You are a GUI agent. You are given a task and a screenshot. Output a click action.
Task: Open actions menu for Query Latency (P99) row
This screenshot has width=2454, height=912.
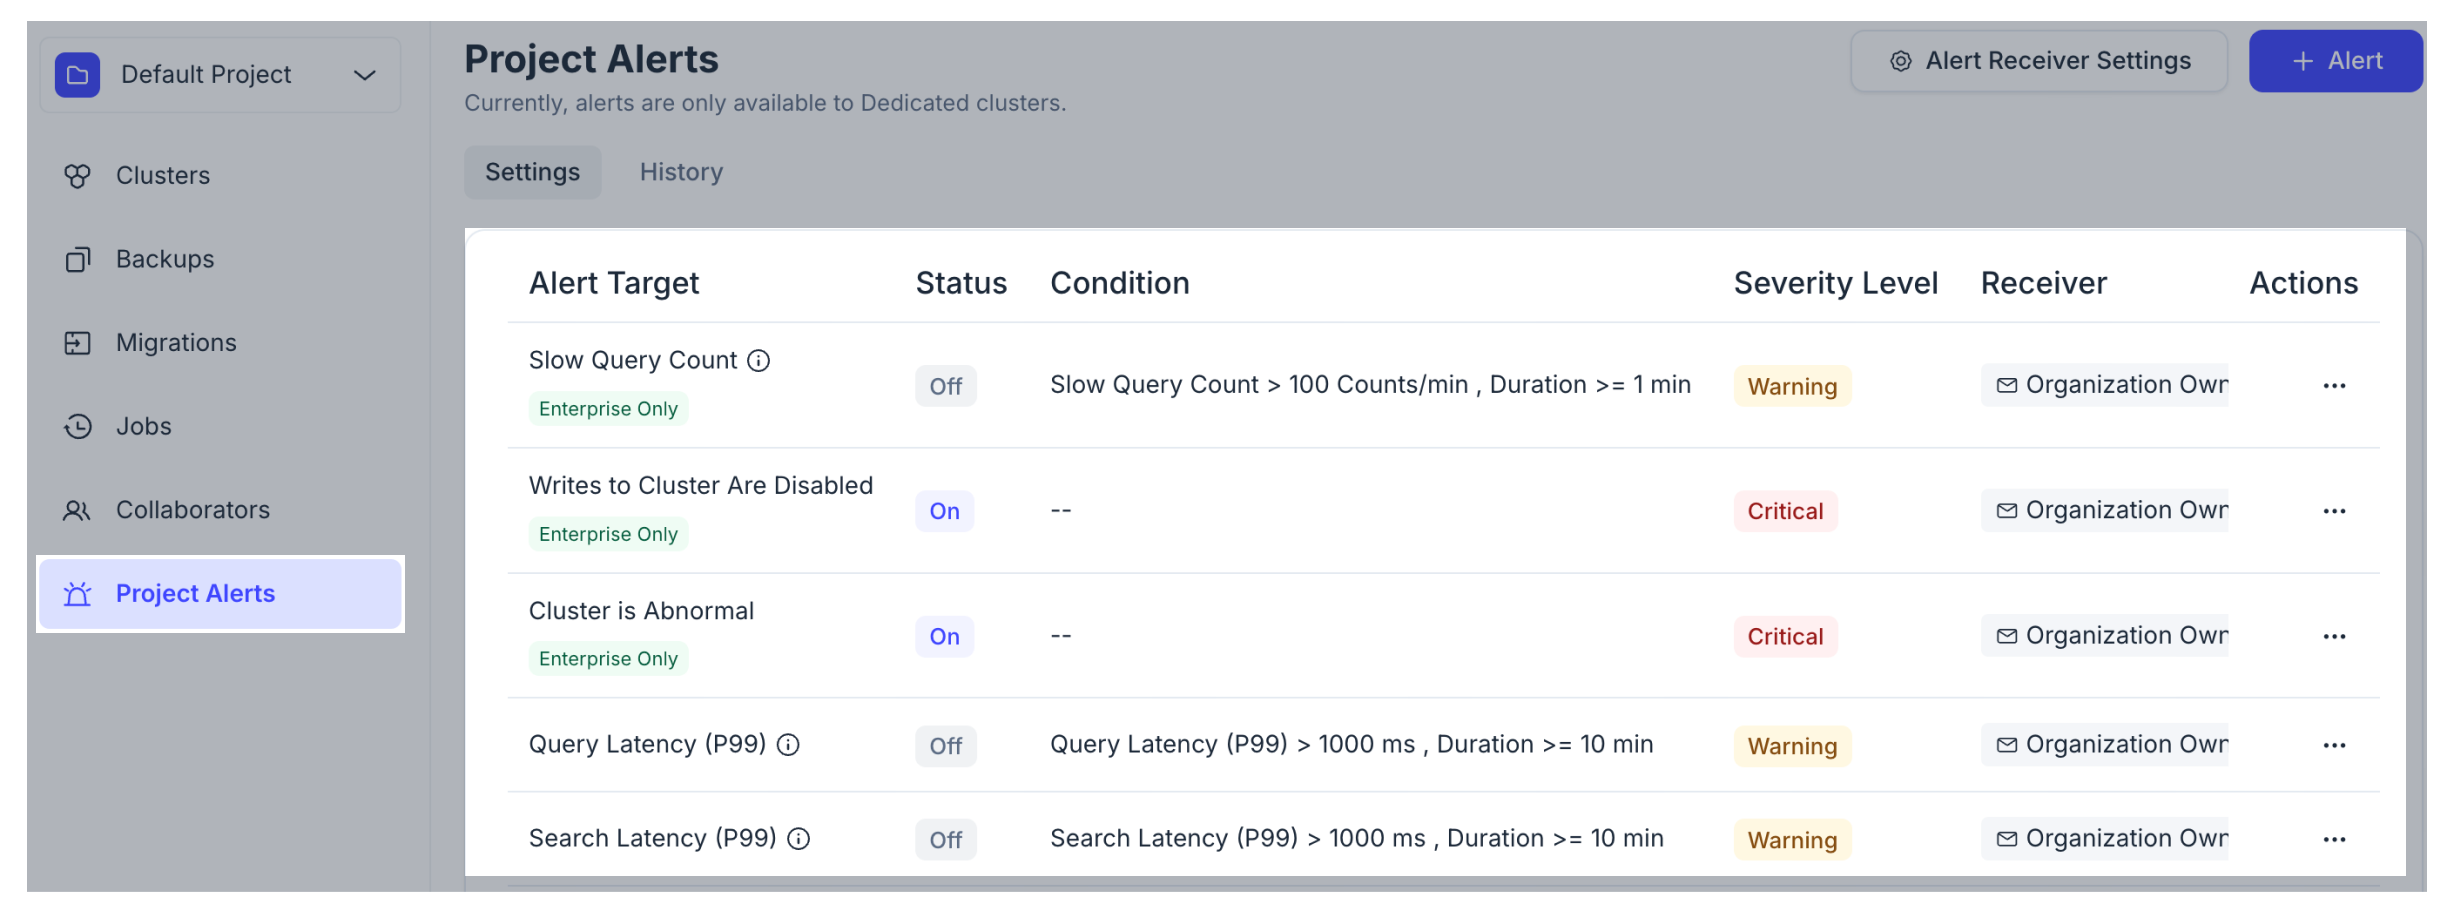[x=2334, y=746]
